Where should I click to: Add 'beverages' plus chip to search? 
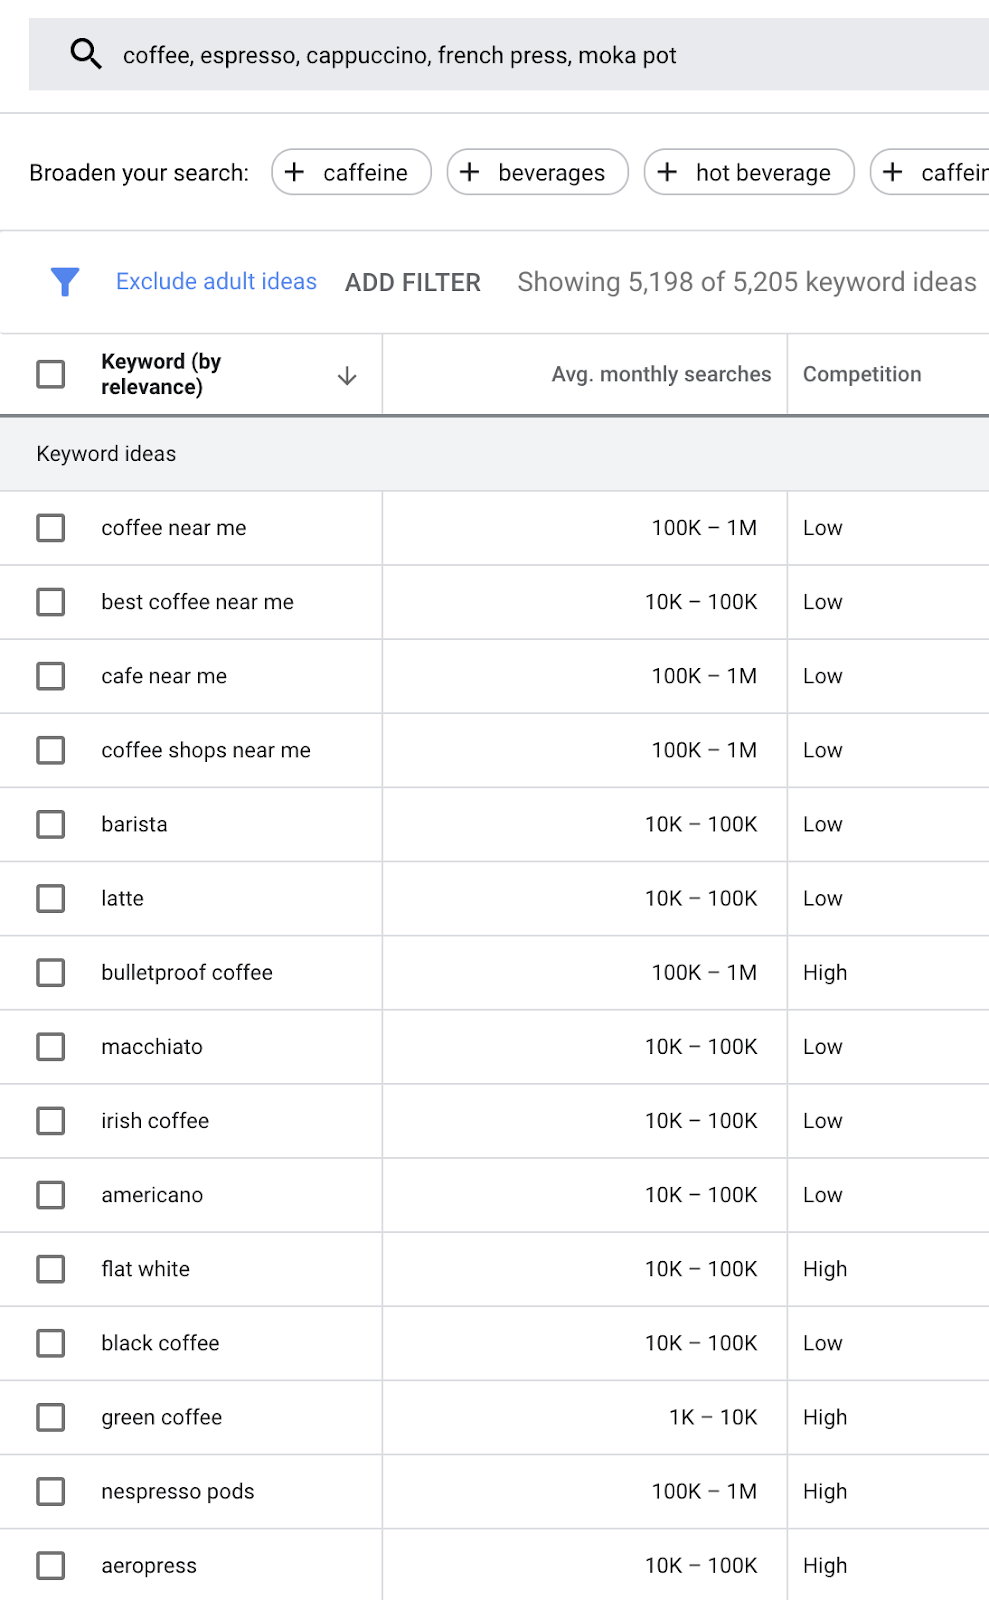click(x=537, y=172)
